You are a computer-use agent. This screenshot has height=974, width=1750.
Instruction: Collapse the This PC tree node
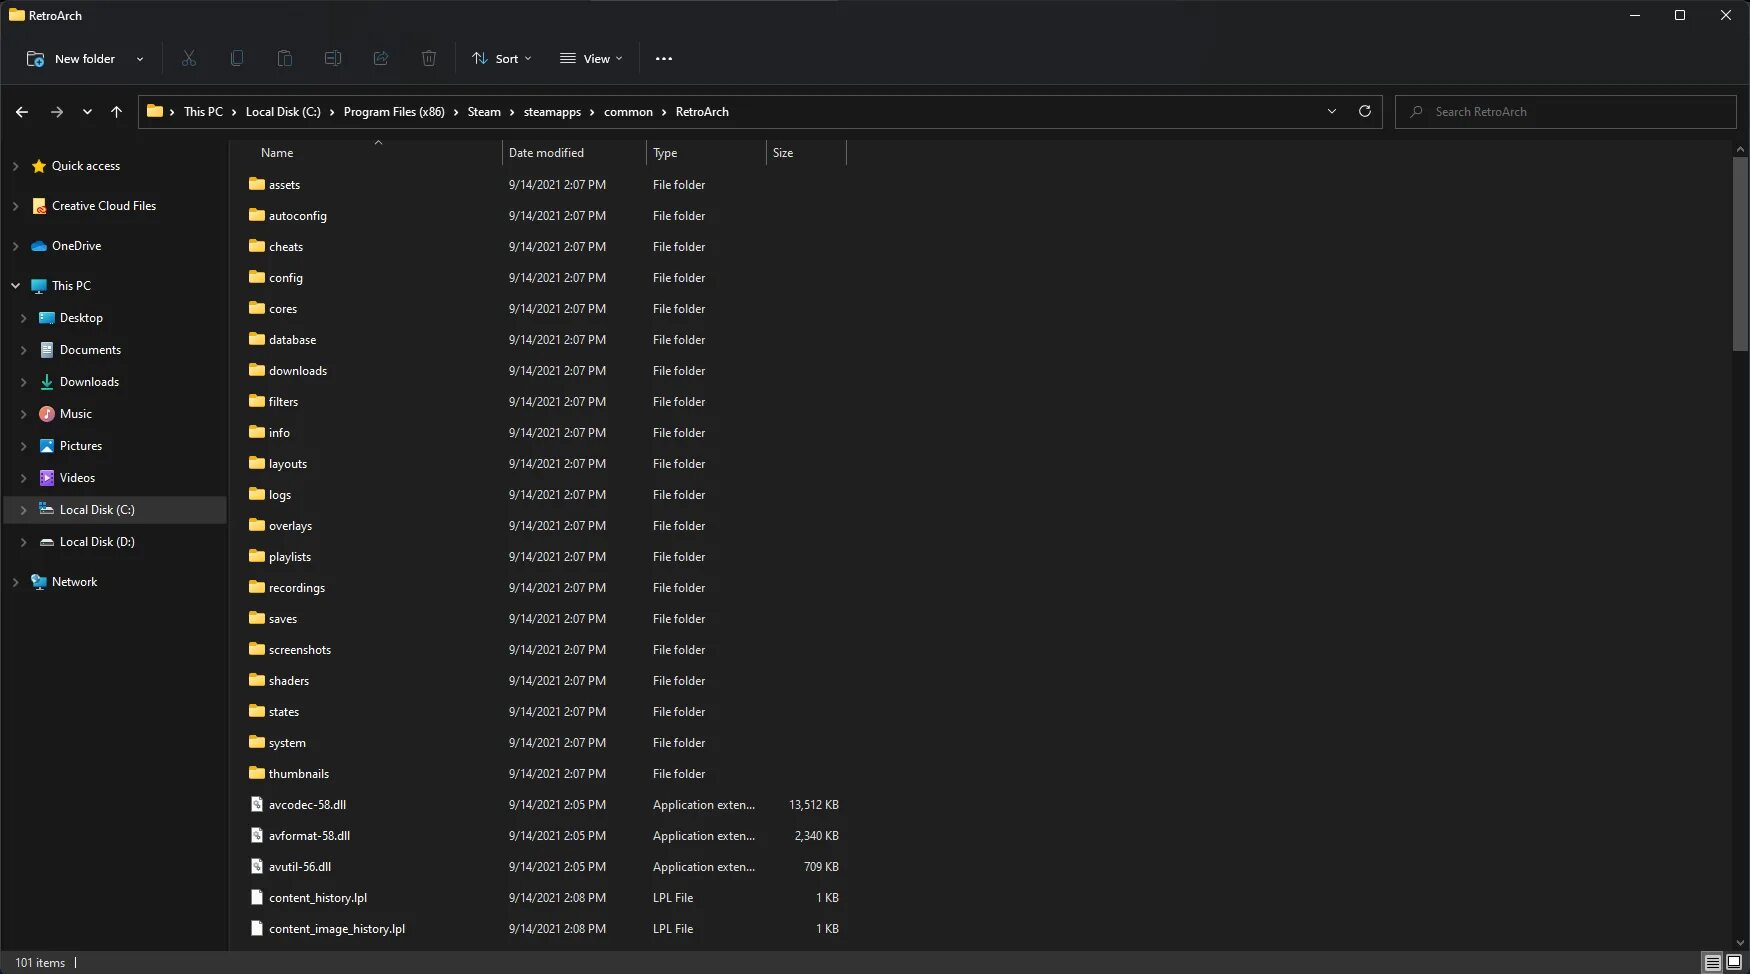point(15,286)
